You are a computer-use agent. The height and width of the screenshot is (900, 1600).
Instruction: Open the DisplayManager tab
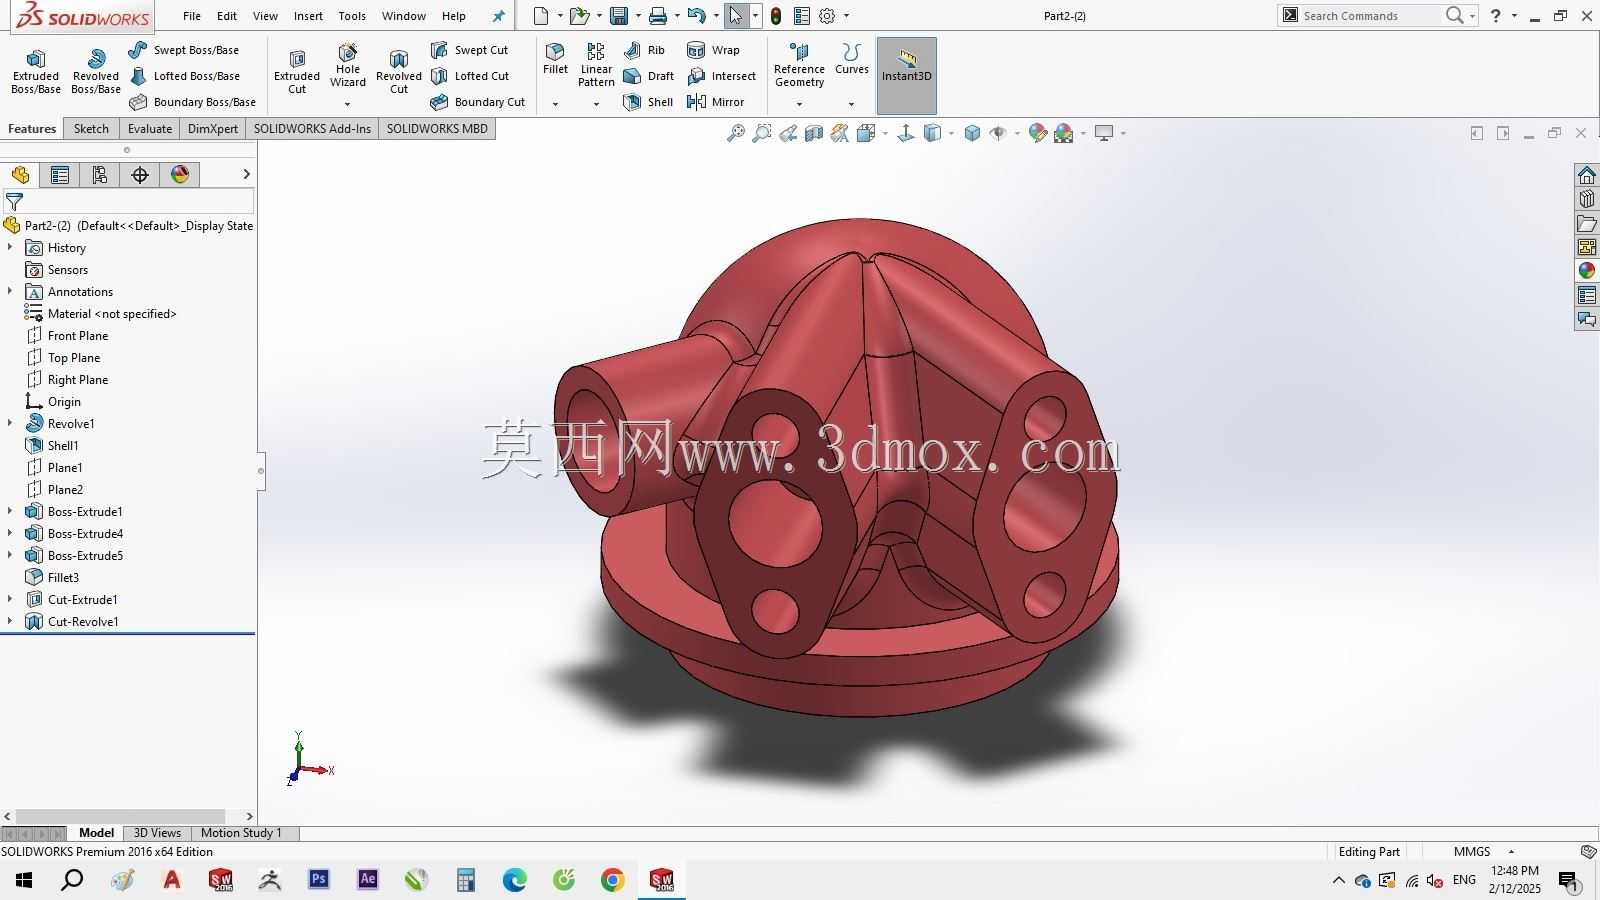[x=180, y=175]
